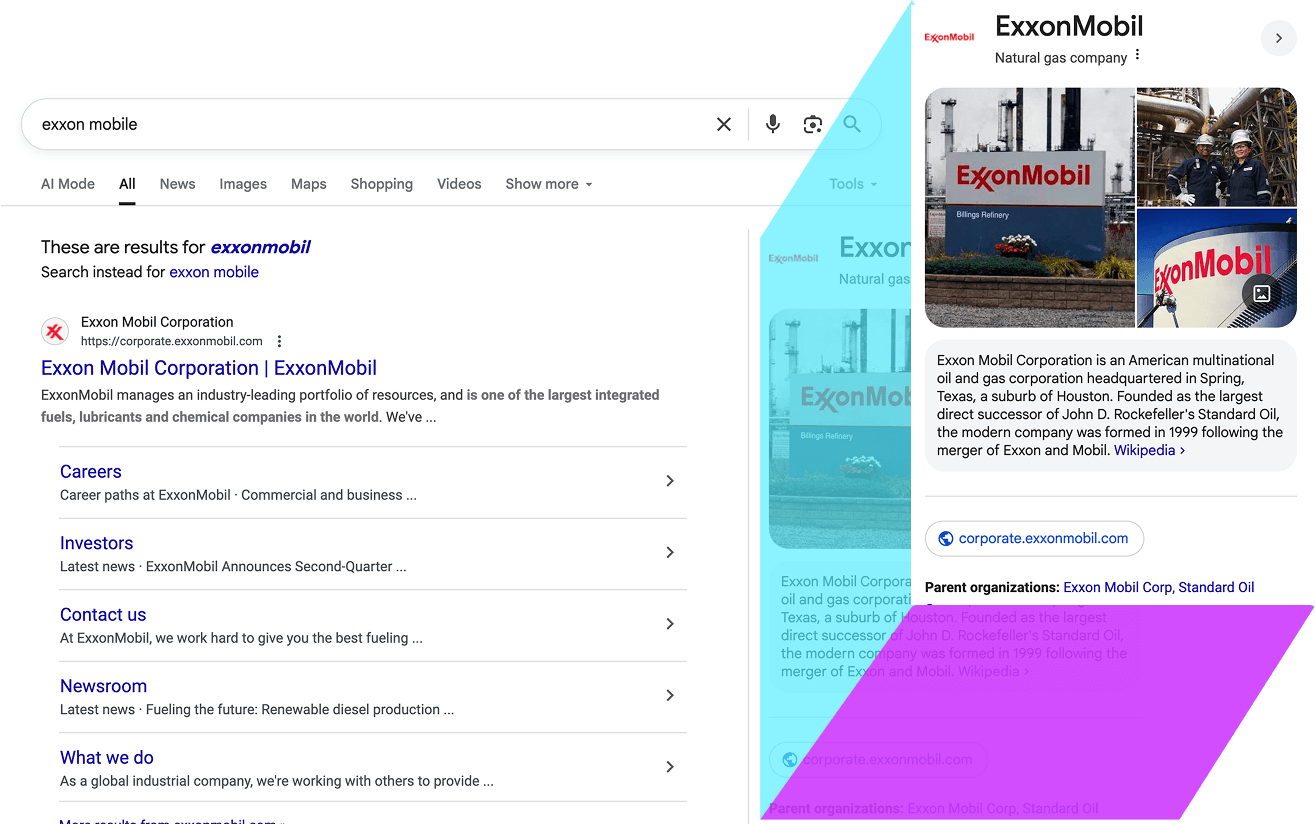Open the Exxon Mobil Corp parent organization link

[x=1117, y=587]
